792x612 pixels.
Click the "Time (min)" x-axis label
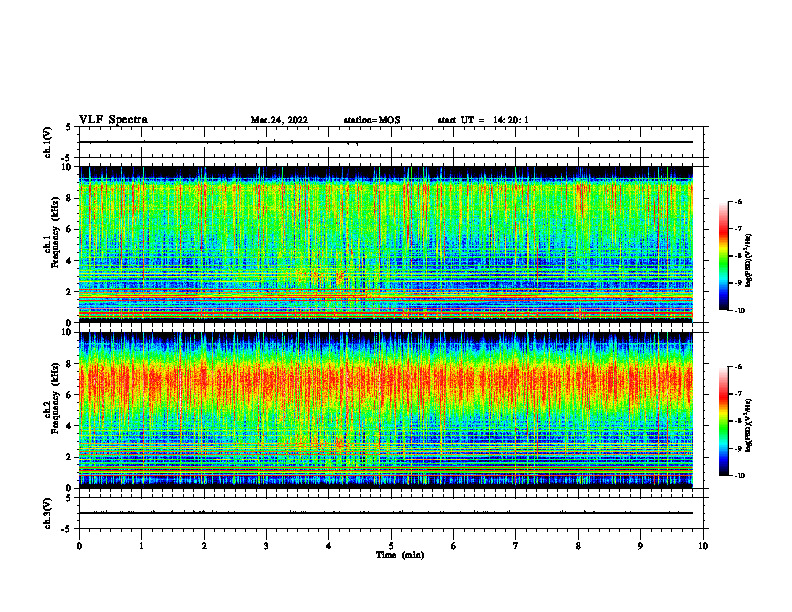pyautogui.click(x=400, y=555)
